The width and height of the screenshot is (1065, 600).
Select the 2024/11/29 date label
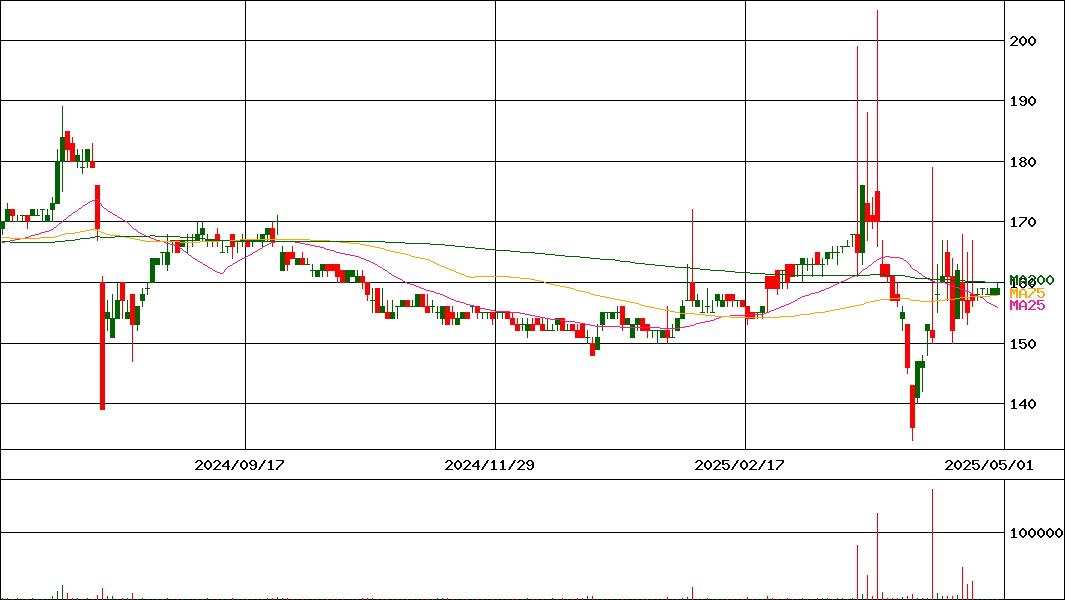click(489, 465)
